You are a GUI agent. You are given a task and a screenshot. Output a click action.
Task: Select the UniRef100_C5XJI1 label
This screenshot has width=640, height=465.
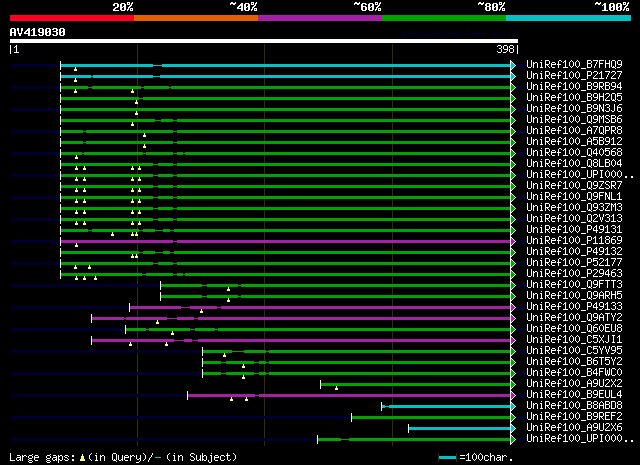coord(574,340)
